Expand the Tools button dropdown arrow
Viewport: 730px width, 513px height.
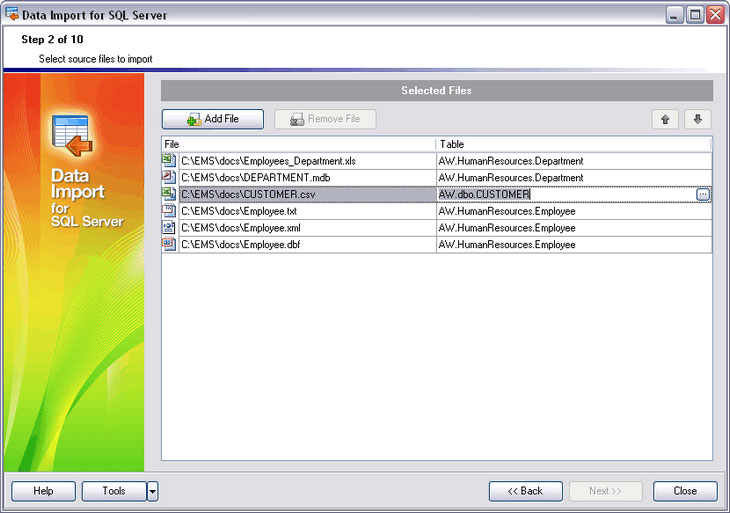pyautogui.click(x=153, y=491)
